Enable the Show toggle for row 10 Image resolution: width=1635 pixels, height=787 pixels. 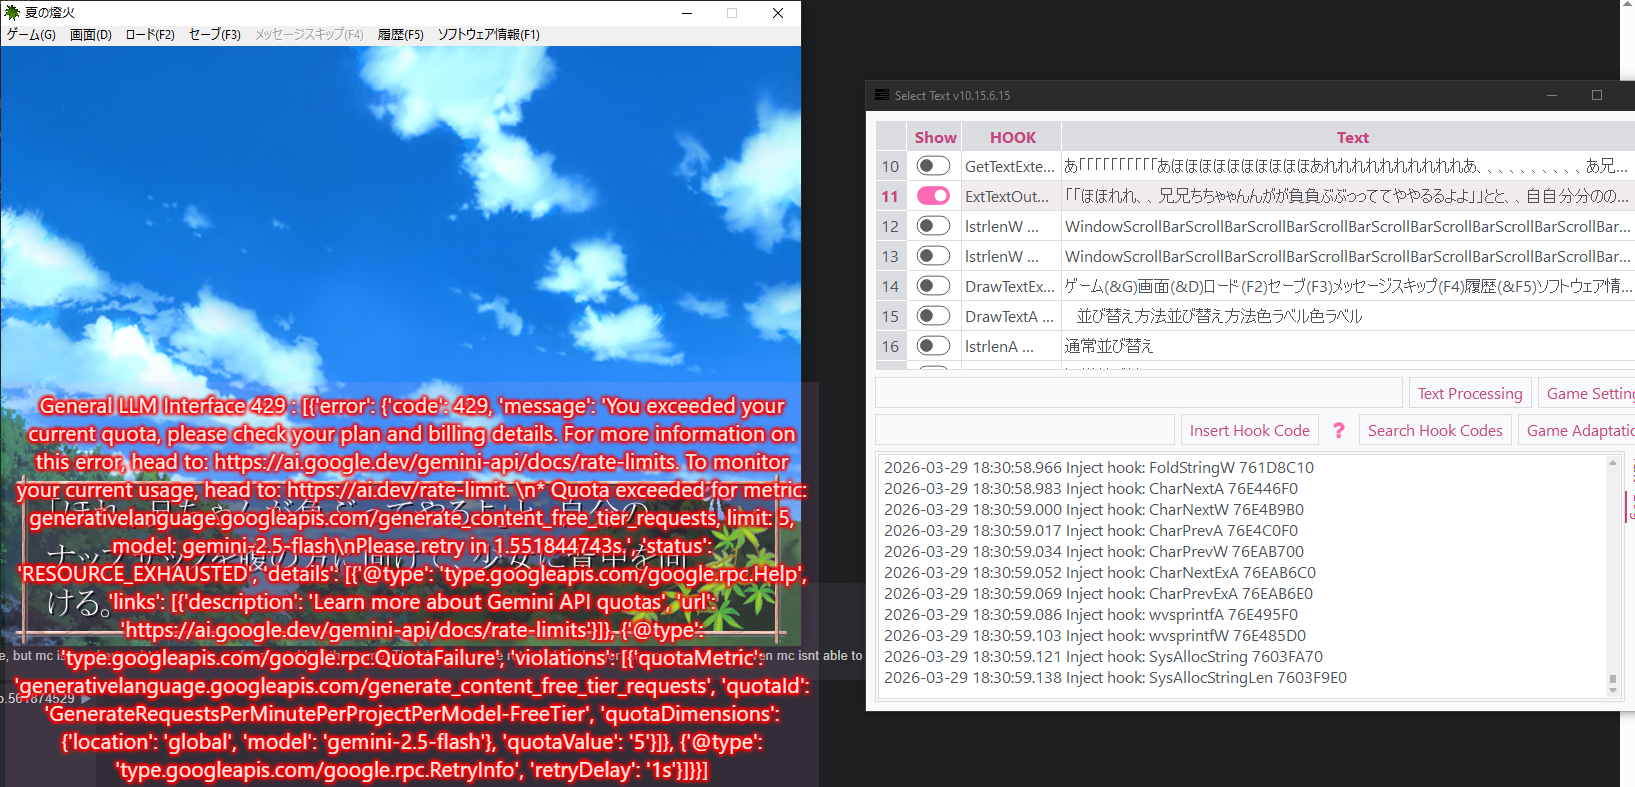(x=933, y=166)
